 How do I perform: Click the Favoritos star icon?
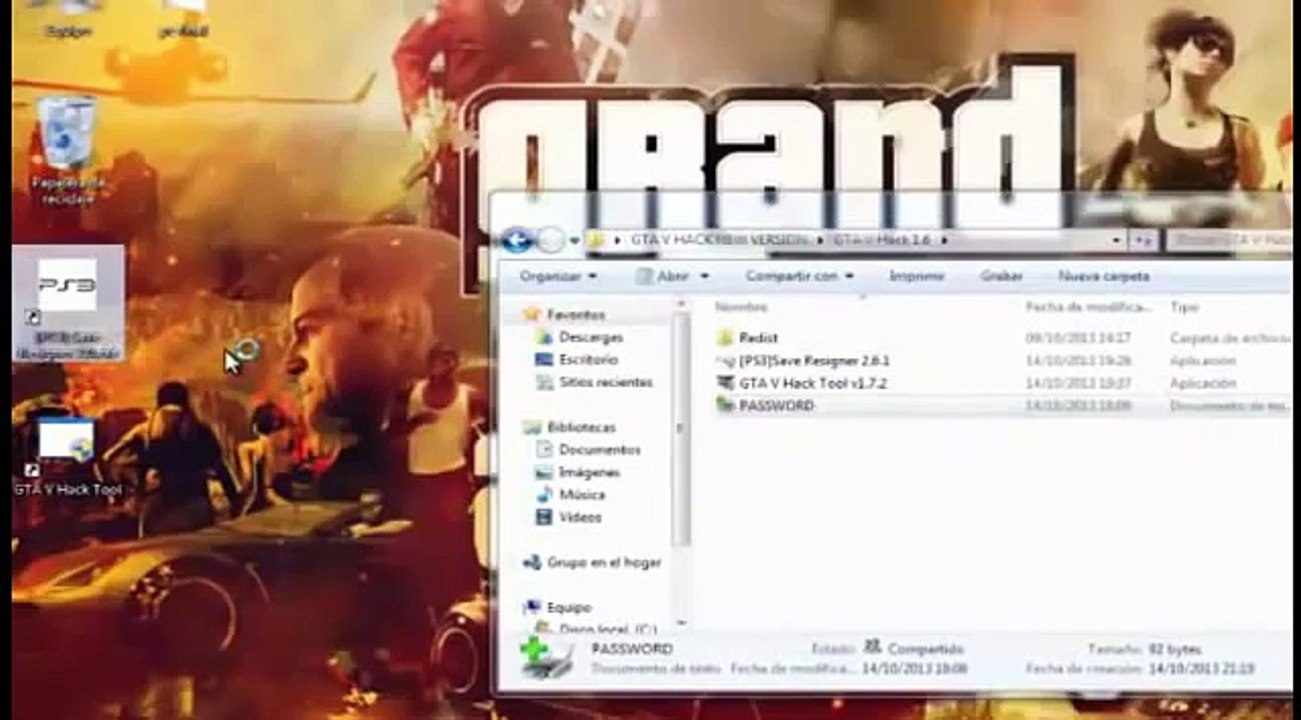coord(532,314)
